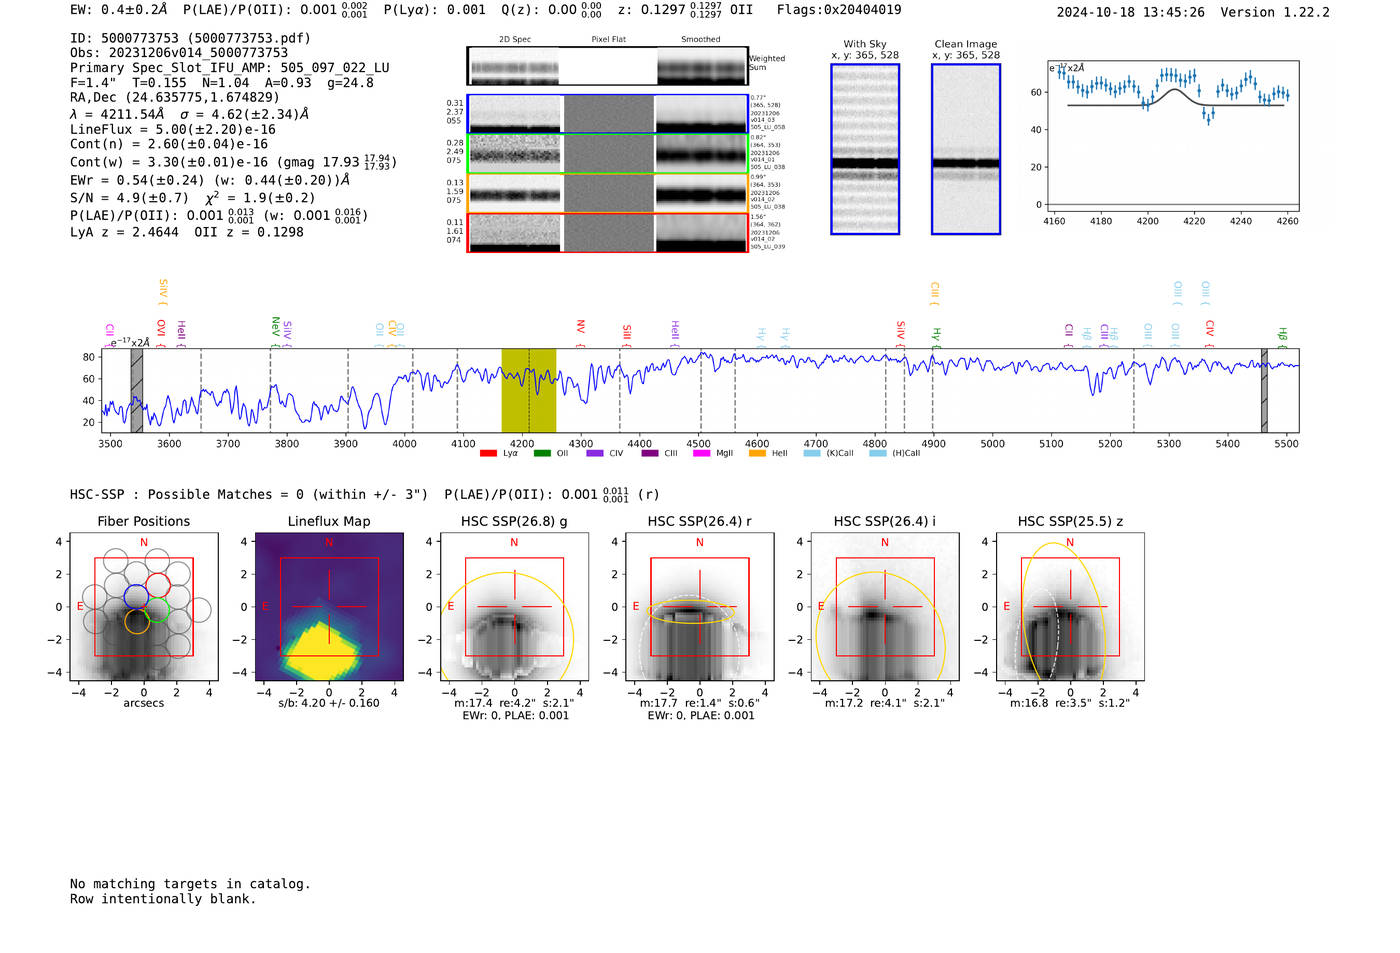
Task: Click the red NV line marker
Action: tap(580, 333)
